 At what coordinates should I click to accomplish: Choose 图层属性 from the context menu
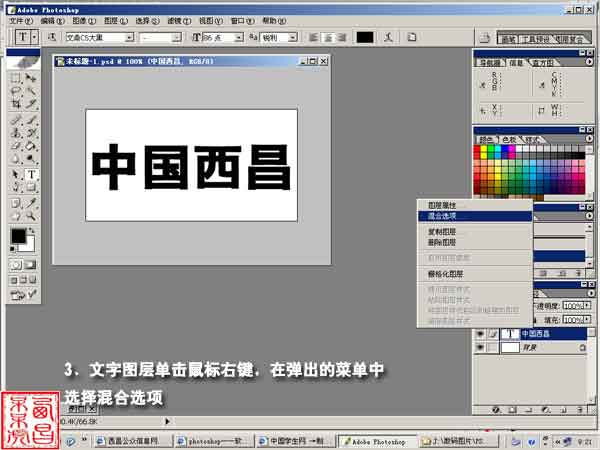474,205
